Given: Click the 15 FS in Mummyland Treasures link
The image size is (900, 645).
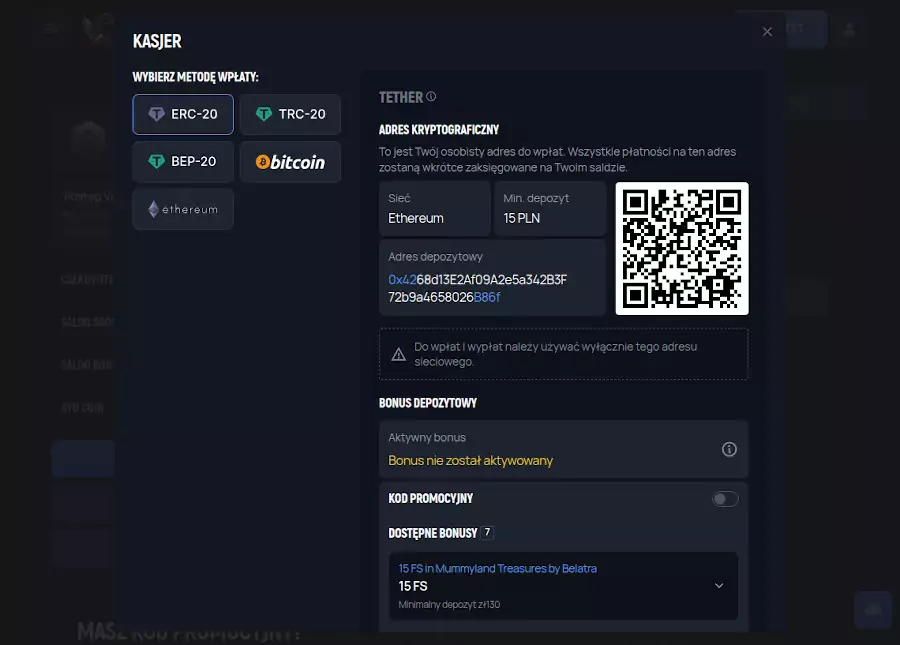Looking at the screenshot, I should tap(497, 568).
